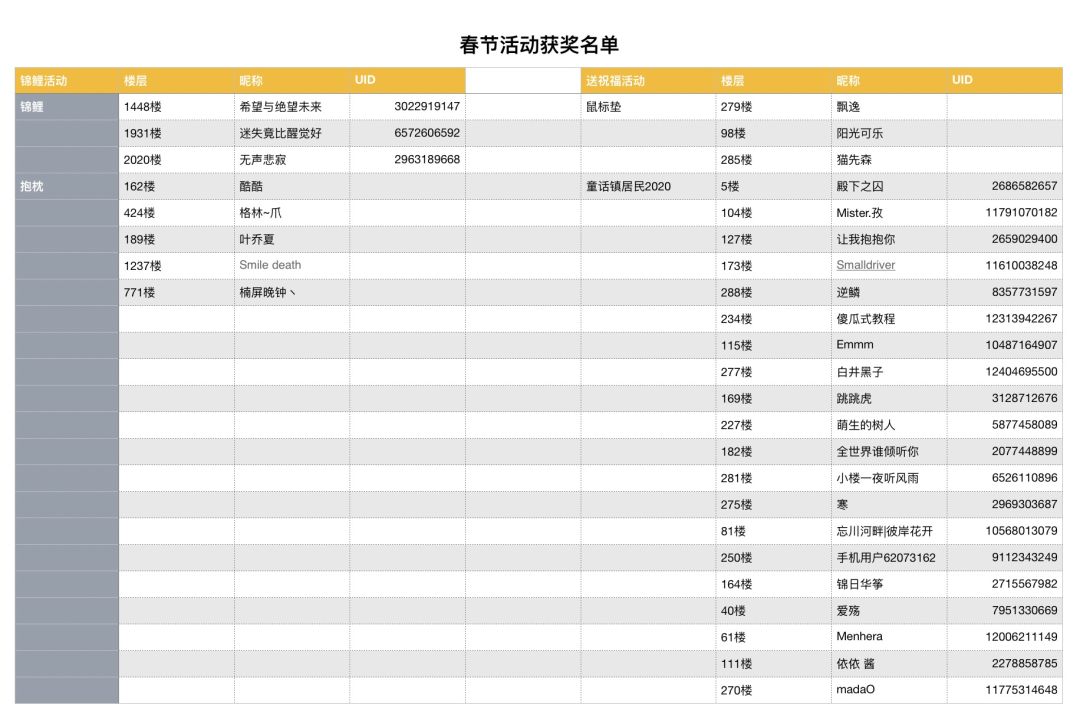Viewport: 1080px width, 718px height.
Task: Click the title 春节活动获奖名单
Action: tap(539, 45)
